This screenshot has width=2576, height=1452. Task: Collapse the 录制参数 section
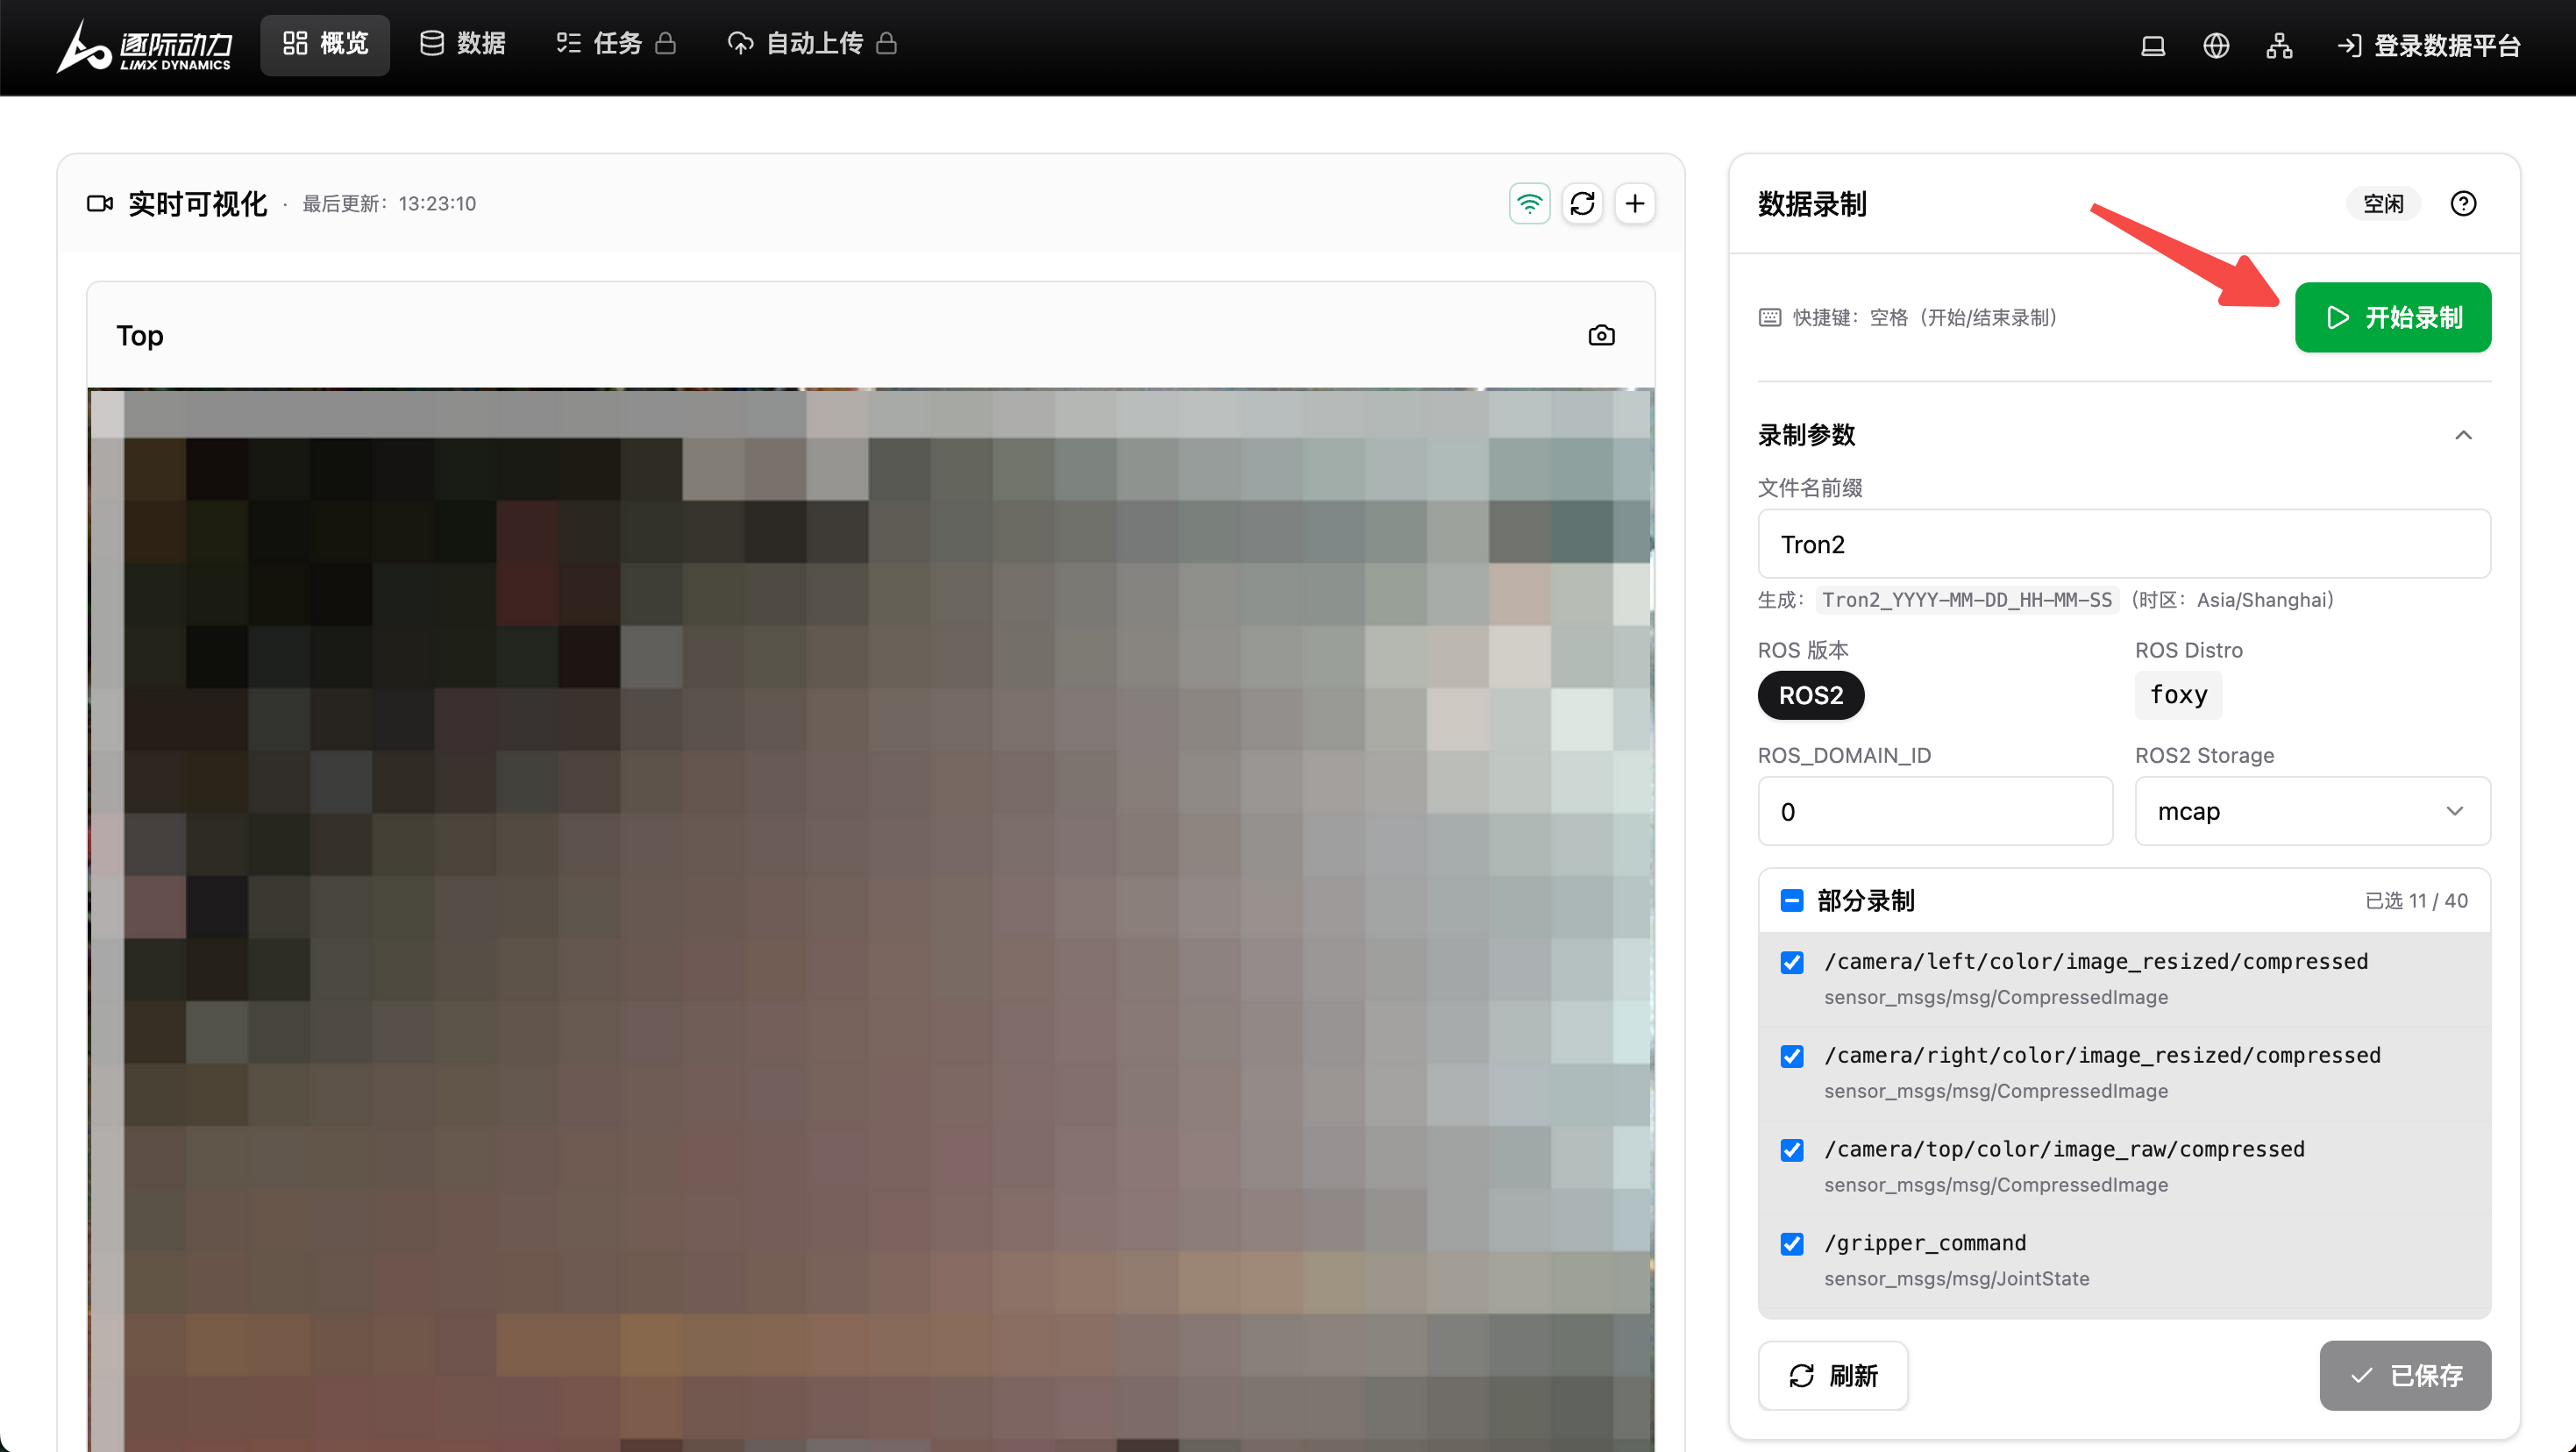[2463, 435]
